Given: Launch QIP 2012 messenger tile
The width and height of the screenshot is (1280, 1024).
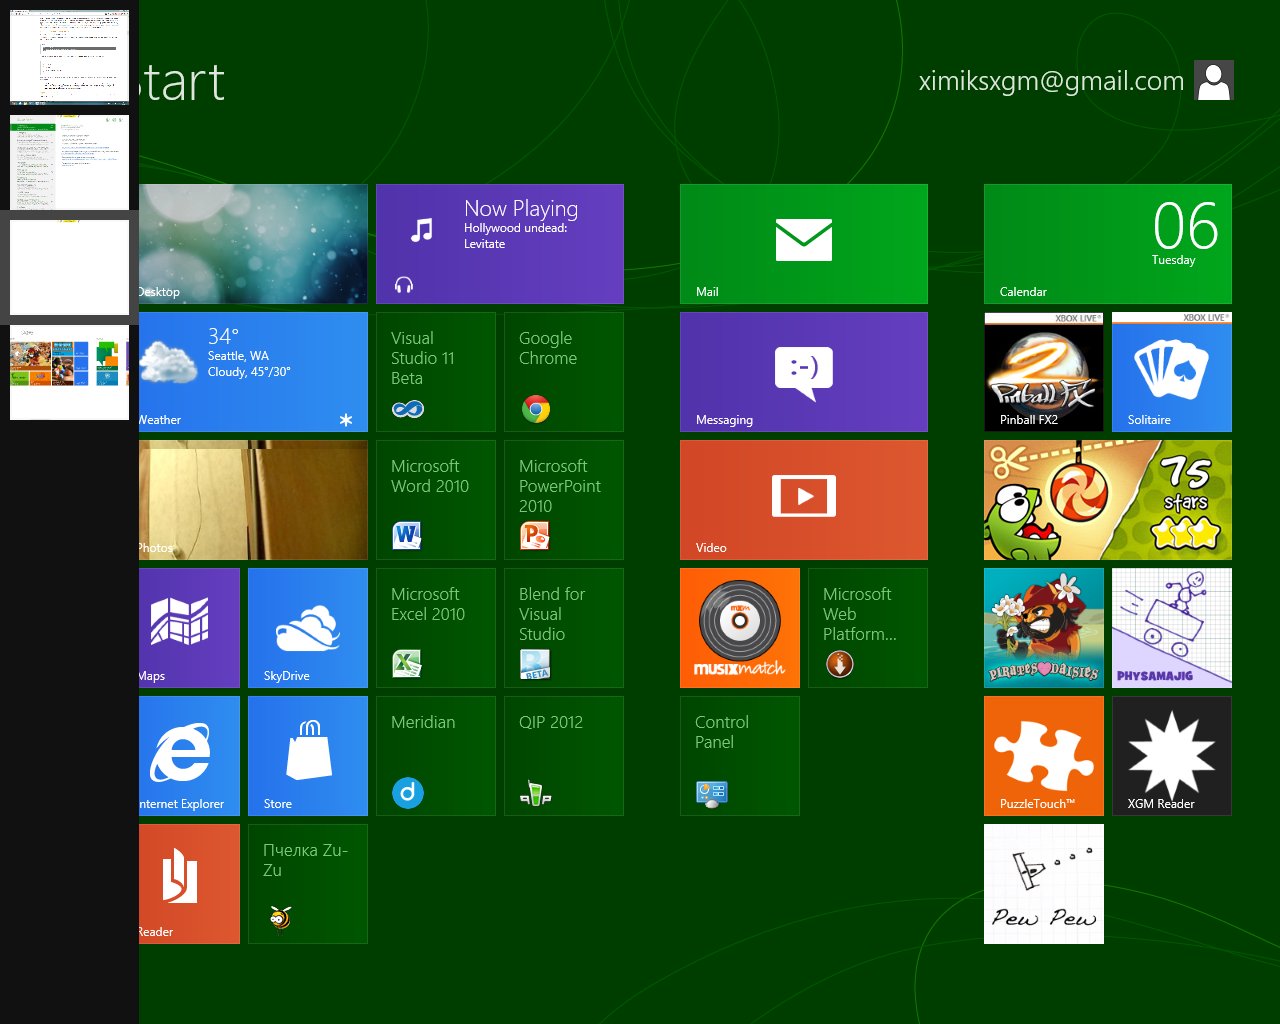Looking at the screenshot, I should 564,756.
